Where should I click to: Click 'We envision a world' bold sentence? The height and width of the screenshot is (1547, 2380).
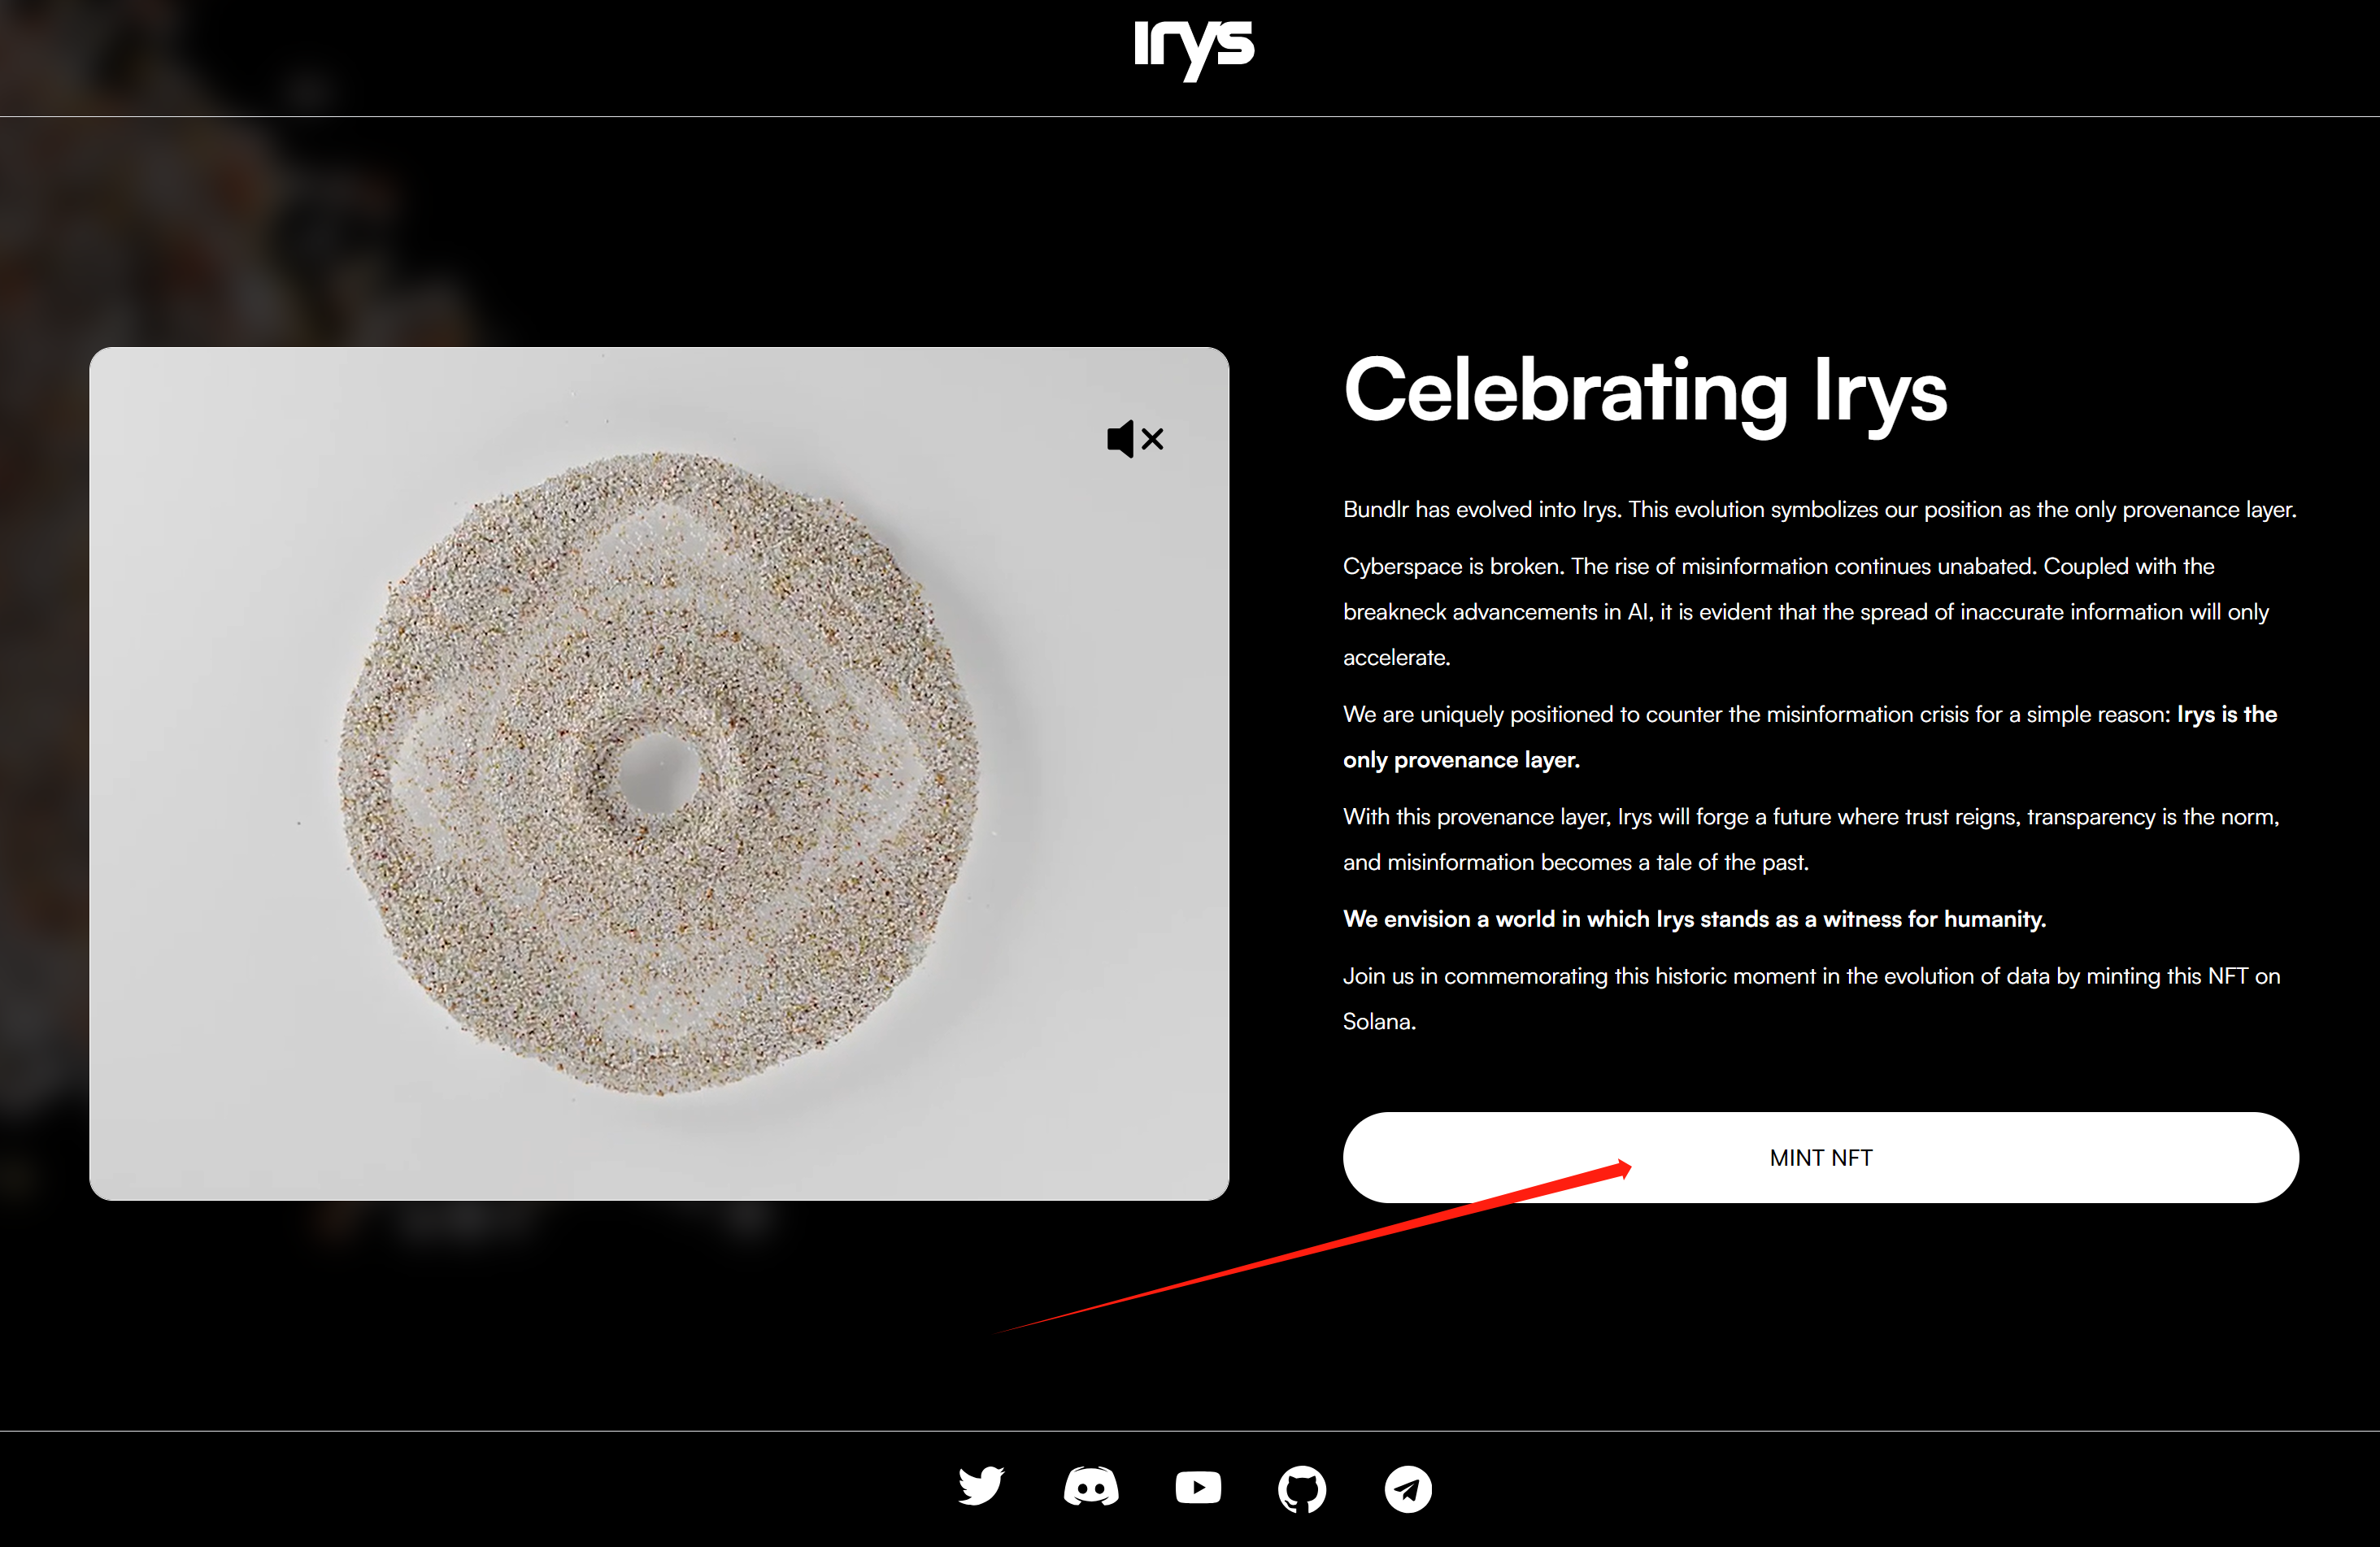tap(1694, 919)
